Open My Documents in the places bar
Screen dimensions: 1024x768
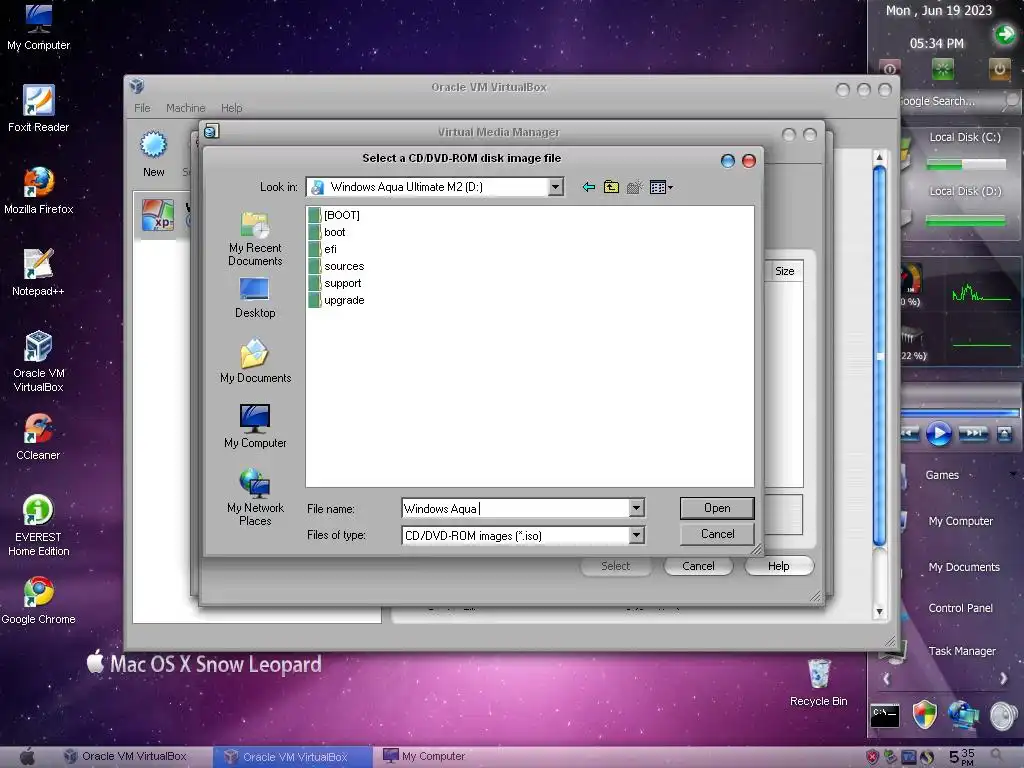click(255, 361)
